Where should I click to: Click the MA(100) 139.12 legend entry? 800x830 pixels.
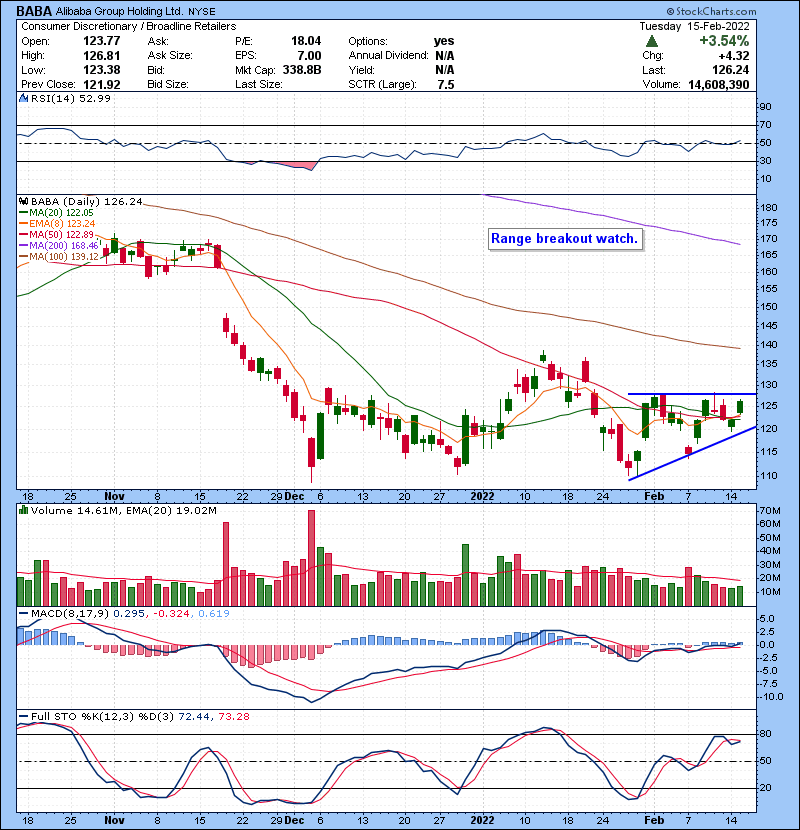coord(64,257)
